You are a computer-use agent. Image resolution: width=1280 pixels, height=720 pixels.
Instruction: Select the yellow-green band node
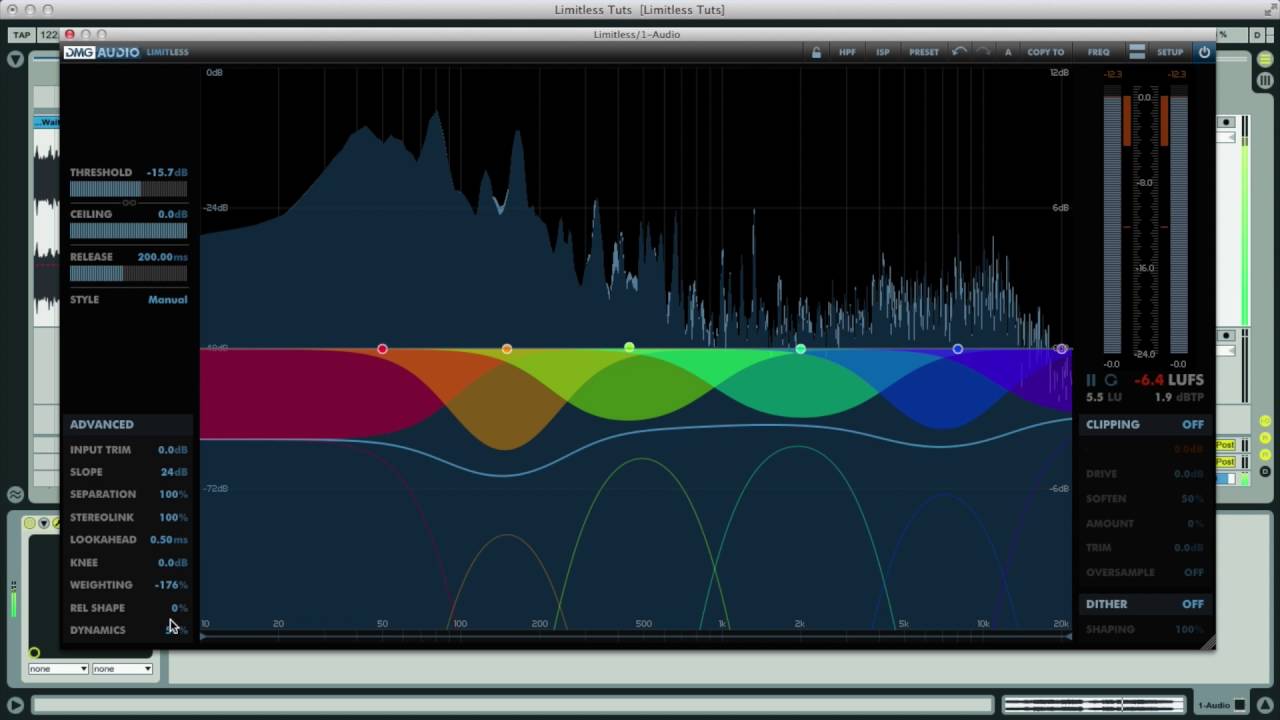[x=629, y=348]
